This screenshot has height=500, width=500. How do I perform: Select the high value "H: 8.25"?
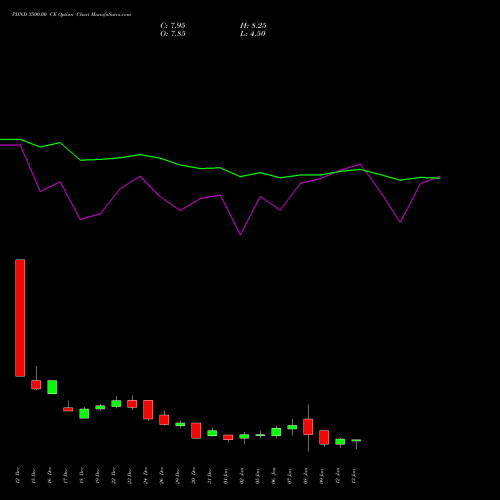pos(253,26)
